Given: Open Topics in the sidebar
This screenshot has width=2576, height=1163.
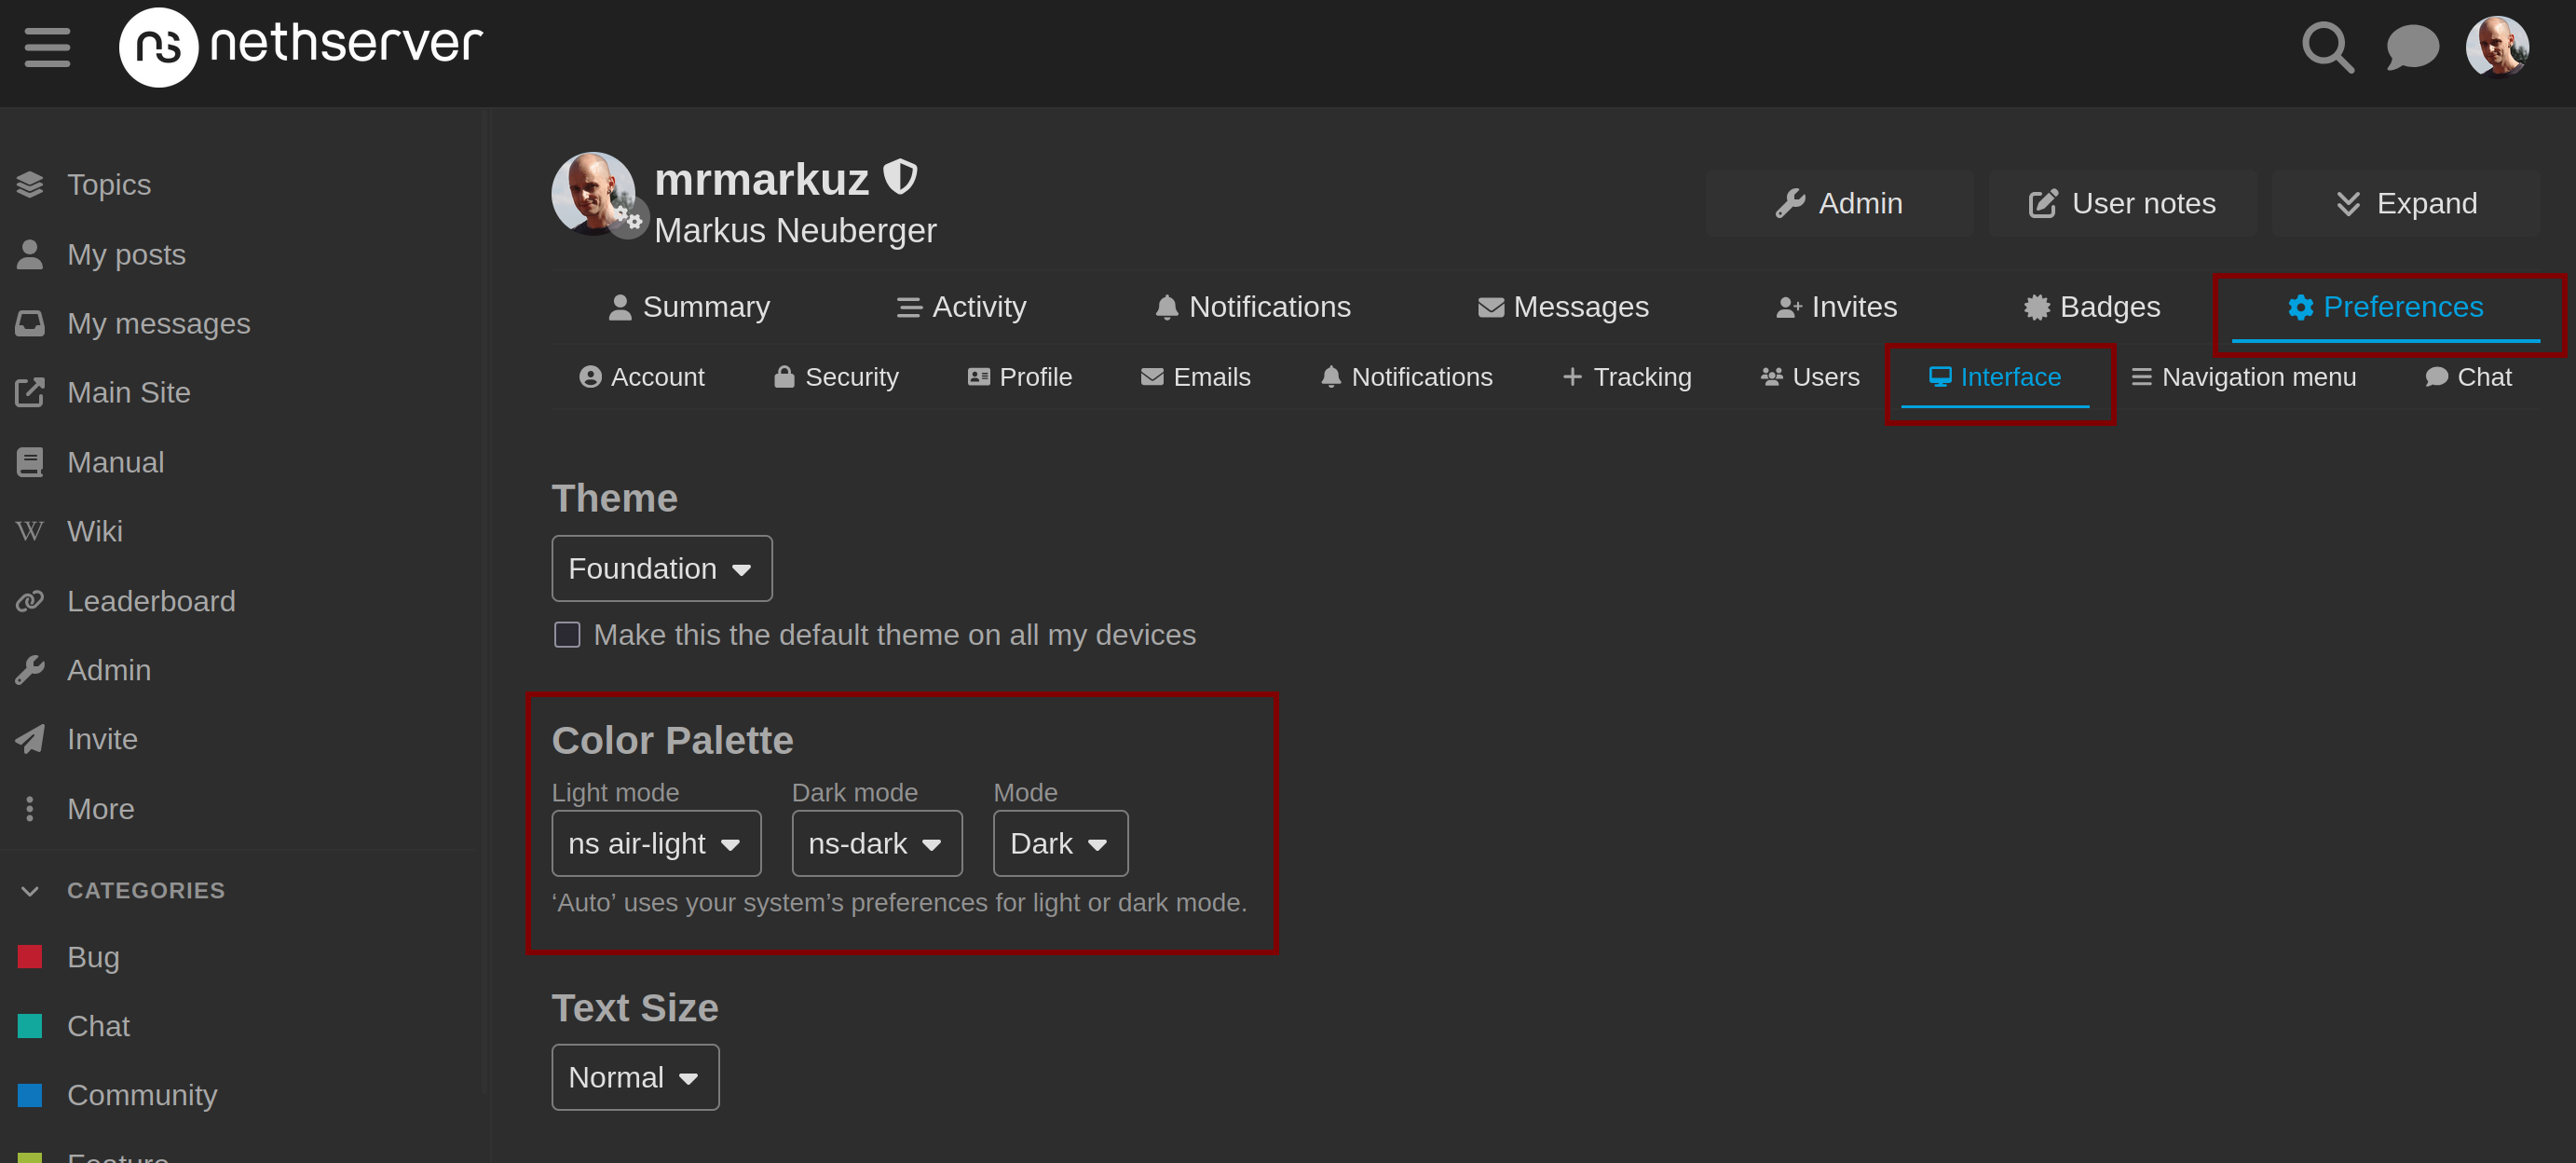Looking at the screenshot, I should click(x=108, y=185).
